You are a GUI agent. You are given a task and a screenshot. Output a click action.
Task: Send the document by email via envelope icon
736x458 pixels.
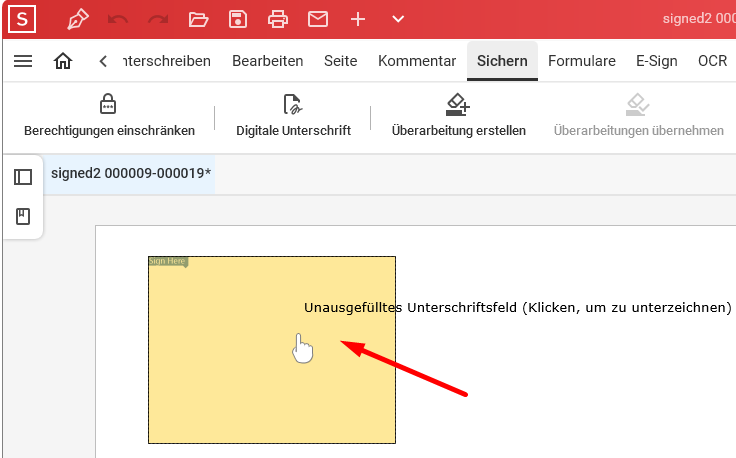tap(318, 19)
